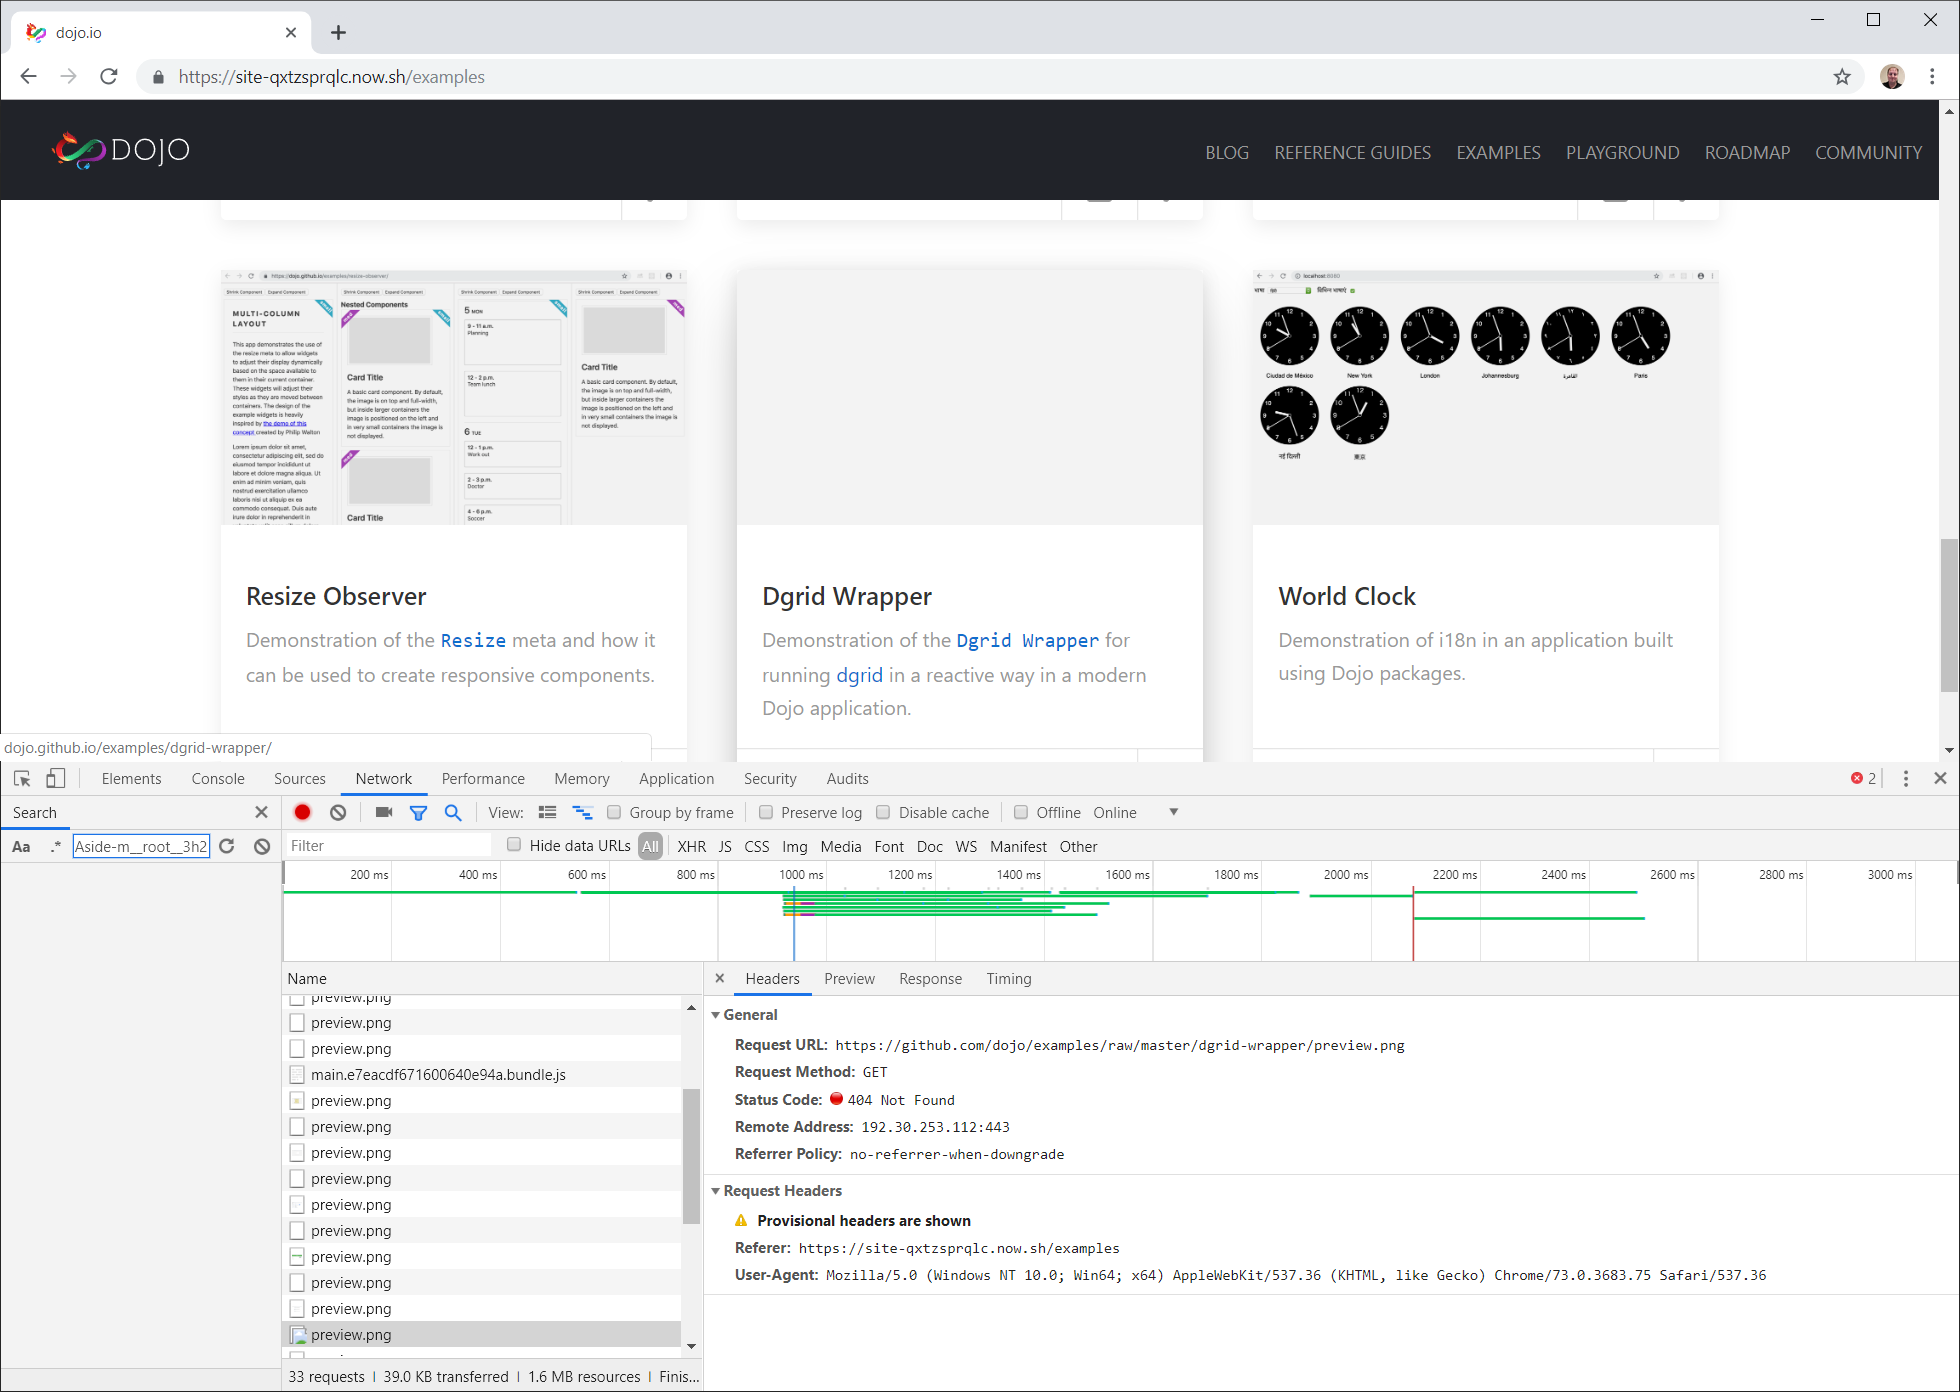The width and height of the screenshot is (1960, 1392).
Task: Check the Disable cache option
Action: [883, 812]
